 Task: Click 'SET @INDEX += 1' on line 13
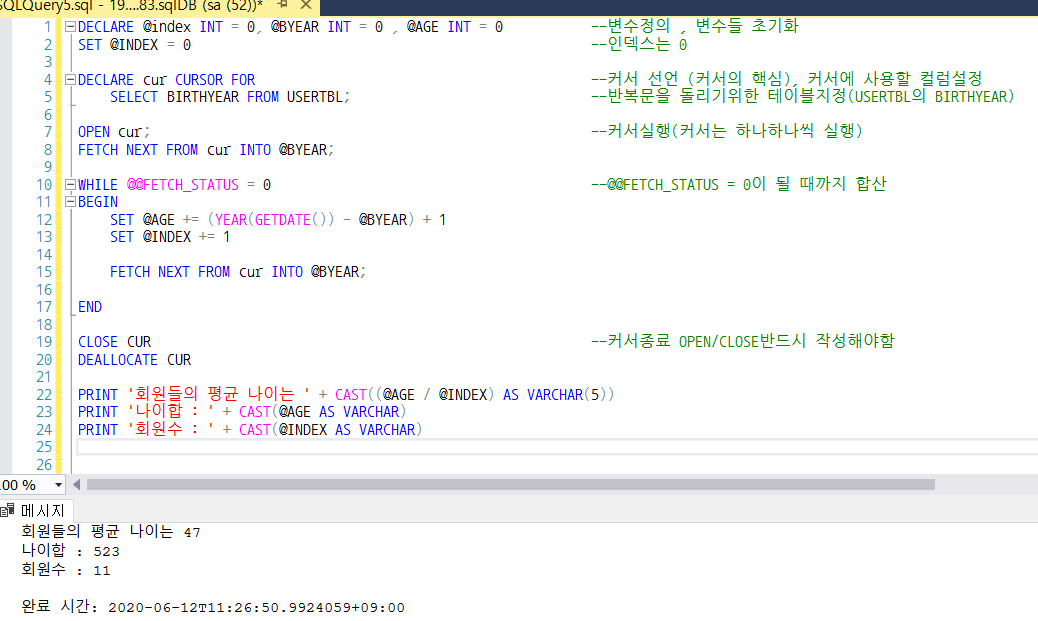click(170, 237)
